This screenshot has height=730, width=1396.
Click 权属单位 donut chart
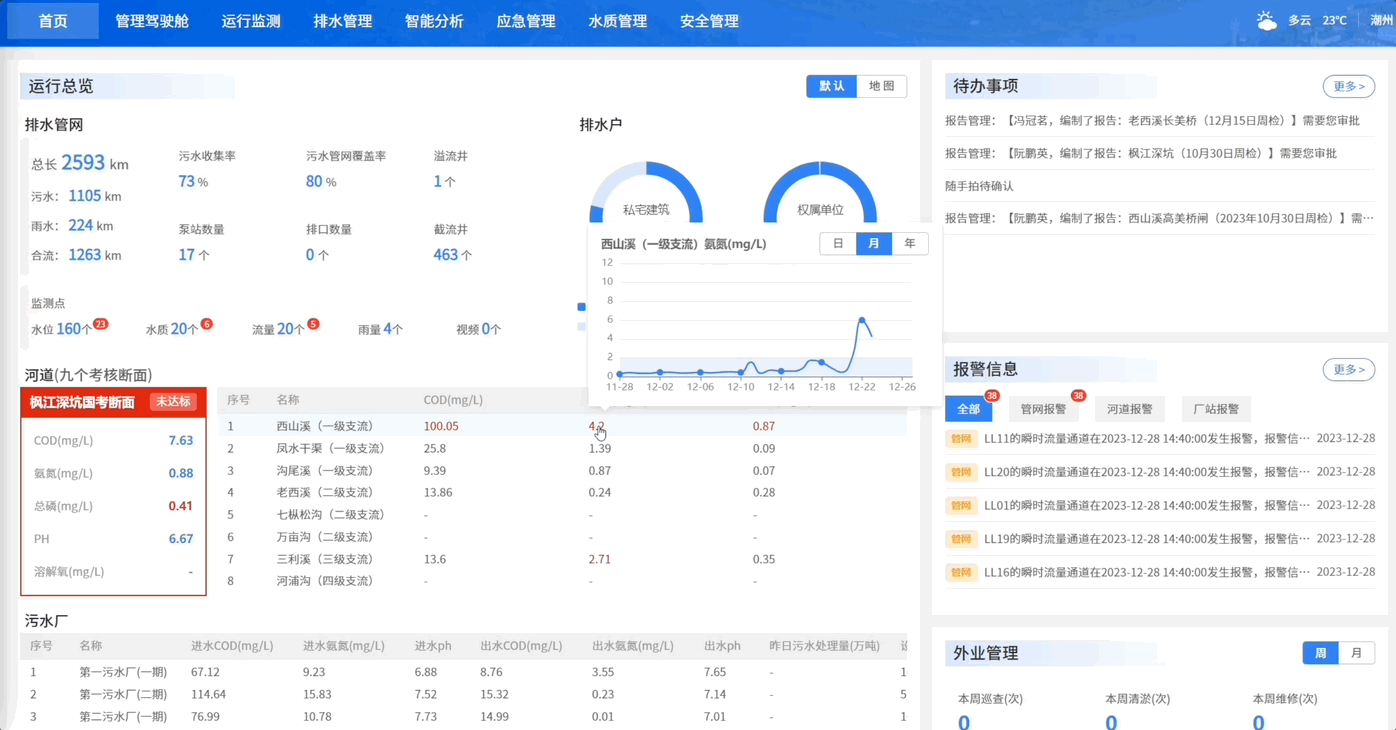(x=820, y=193)
